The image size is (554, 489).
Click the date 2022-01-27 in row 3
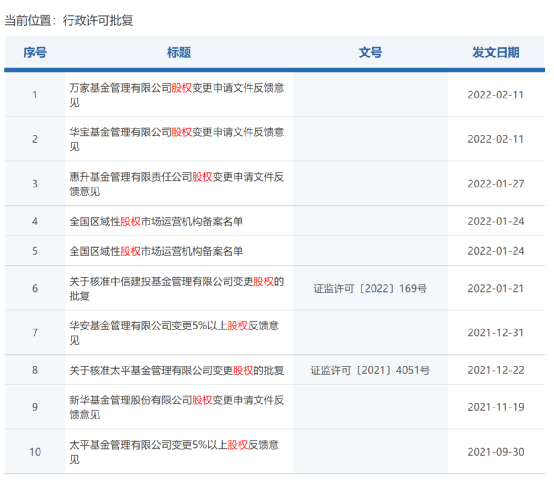point(496,184)
